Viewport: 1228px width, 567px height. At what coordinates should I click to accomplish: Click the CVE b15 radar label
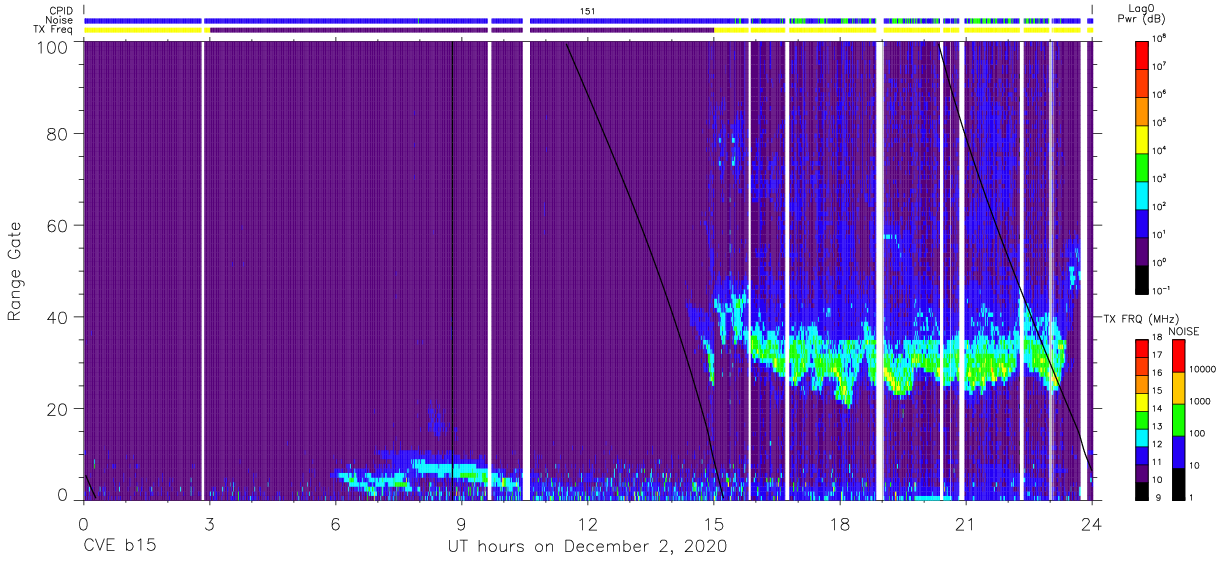[x=119, y=547]
